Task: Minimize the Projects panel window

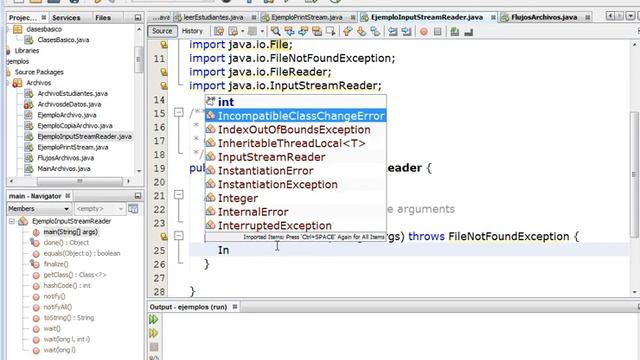Action: pos(138,18)
